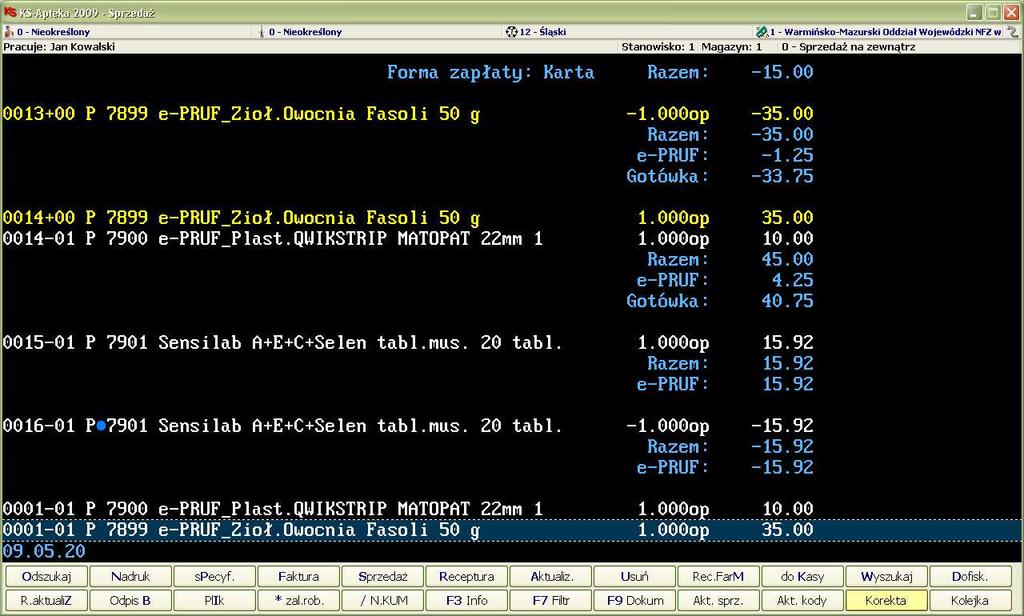Click the Razem amount 45.00
1024x616 pixels.
pos(787,259)
